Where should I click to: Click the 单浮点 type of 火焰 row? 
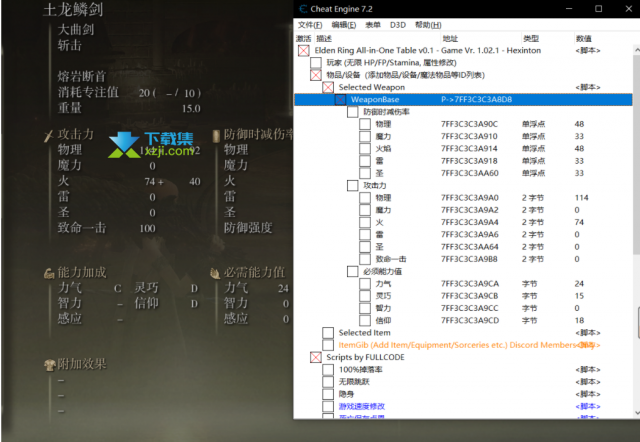pos(533,149)
